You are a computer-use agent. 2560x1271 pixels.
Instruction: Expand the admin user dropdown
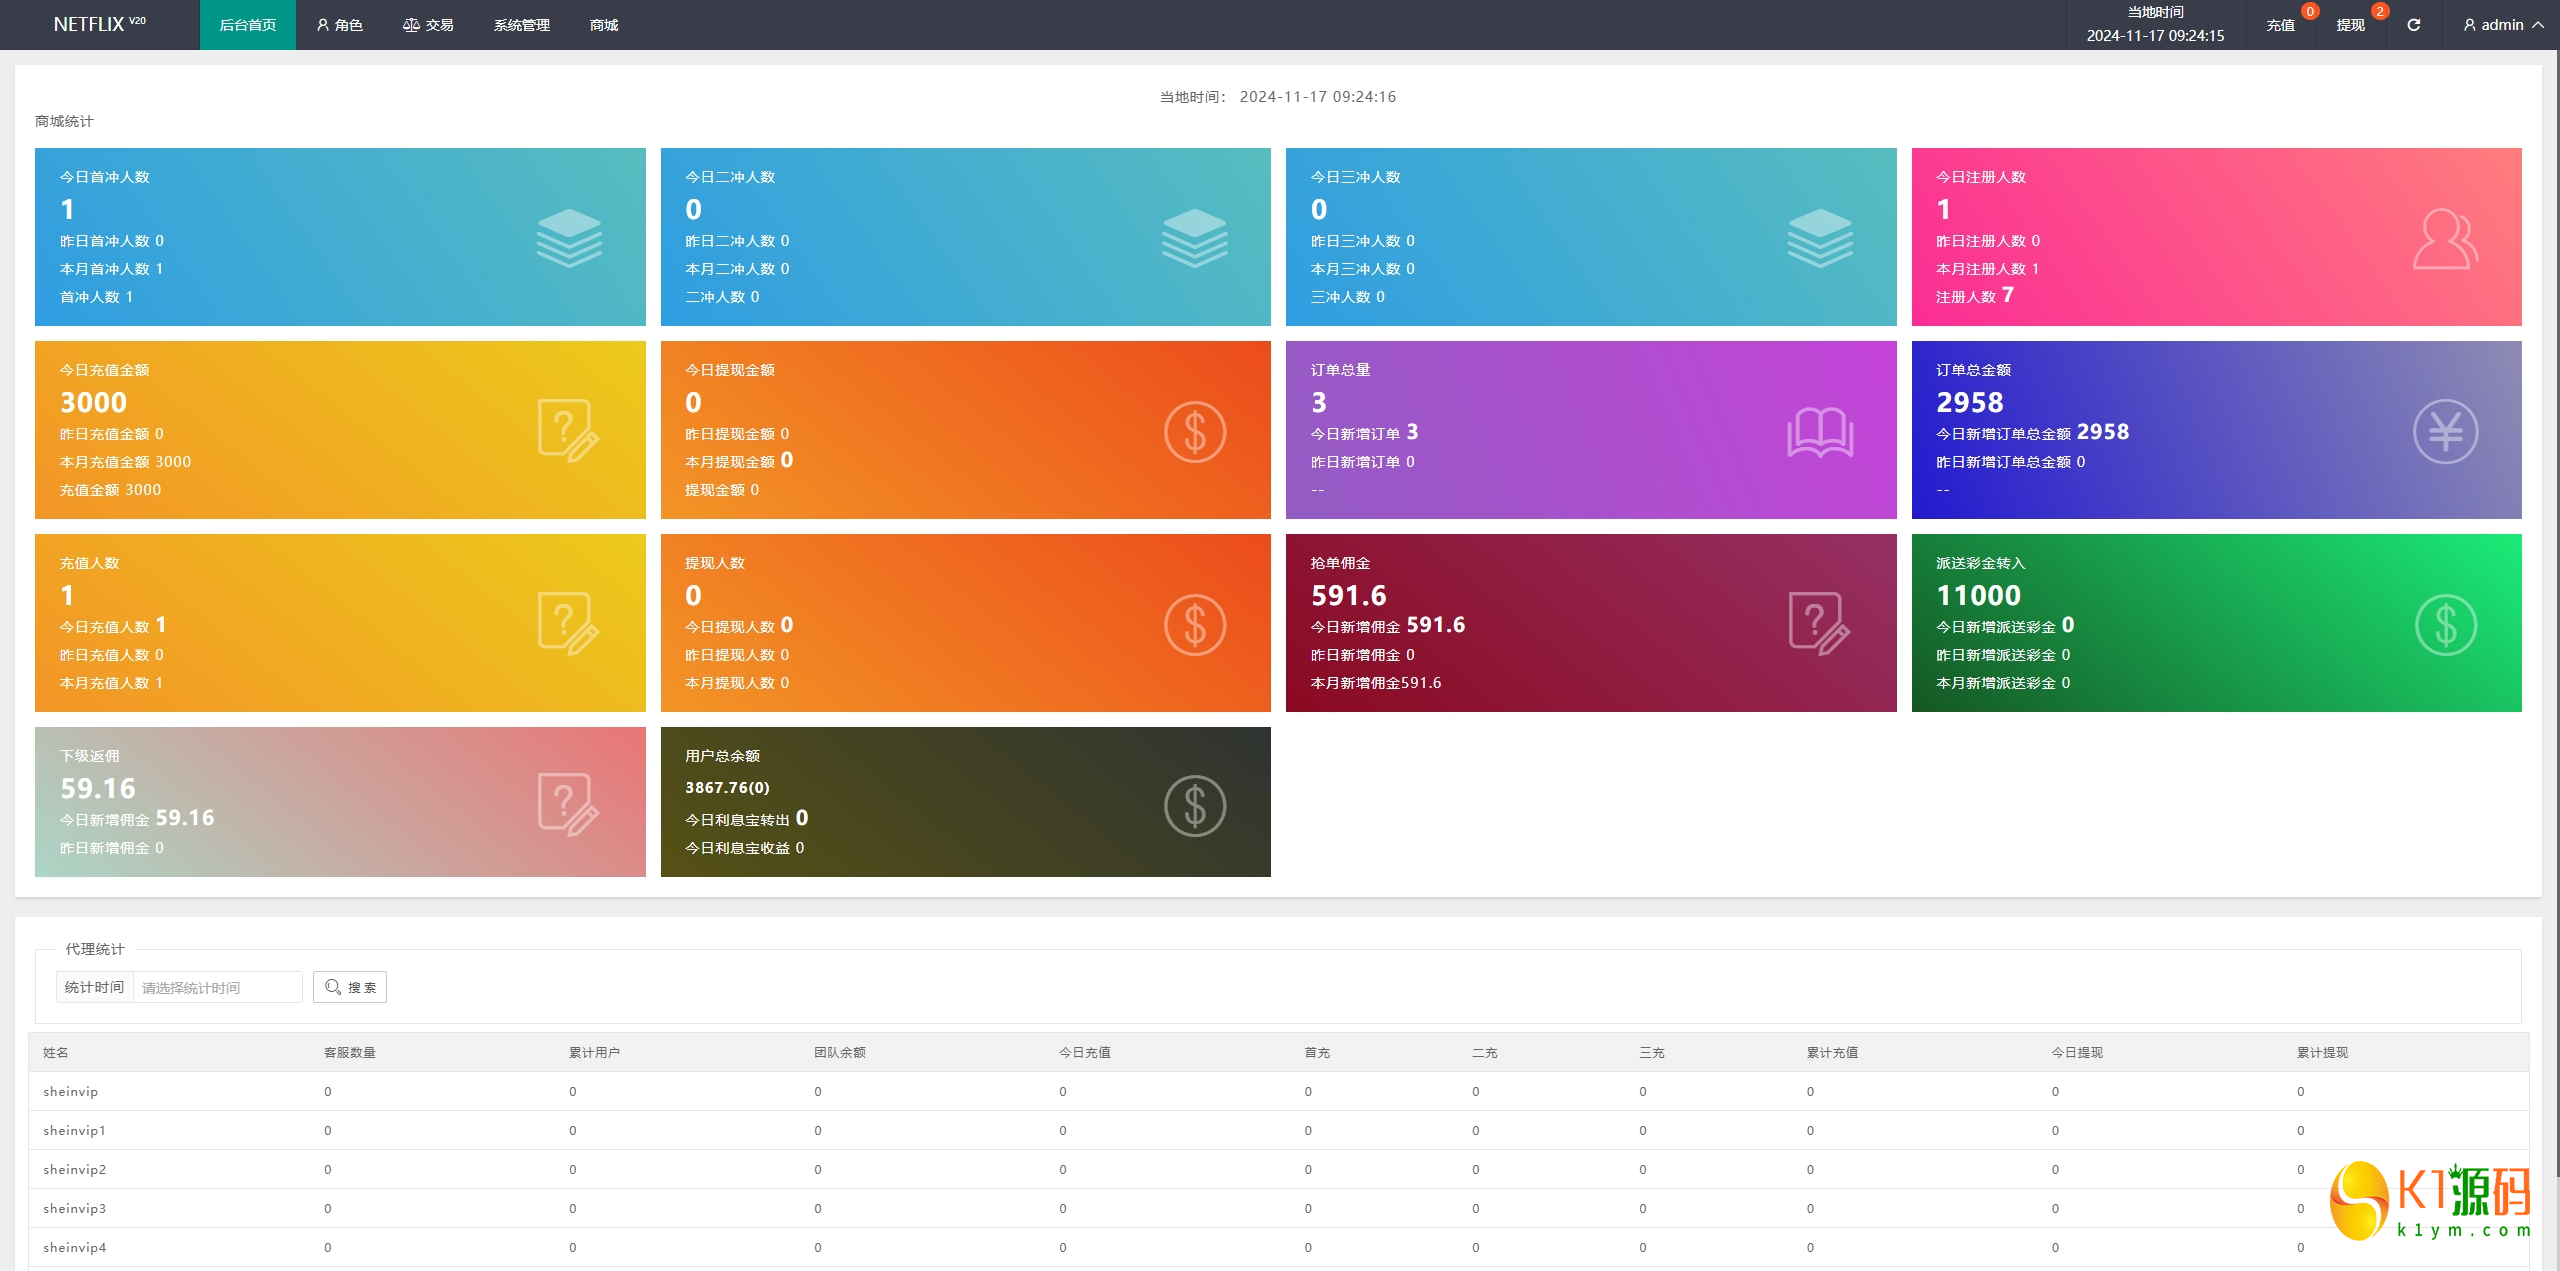click(2503, 25)
